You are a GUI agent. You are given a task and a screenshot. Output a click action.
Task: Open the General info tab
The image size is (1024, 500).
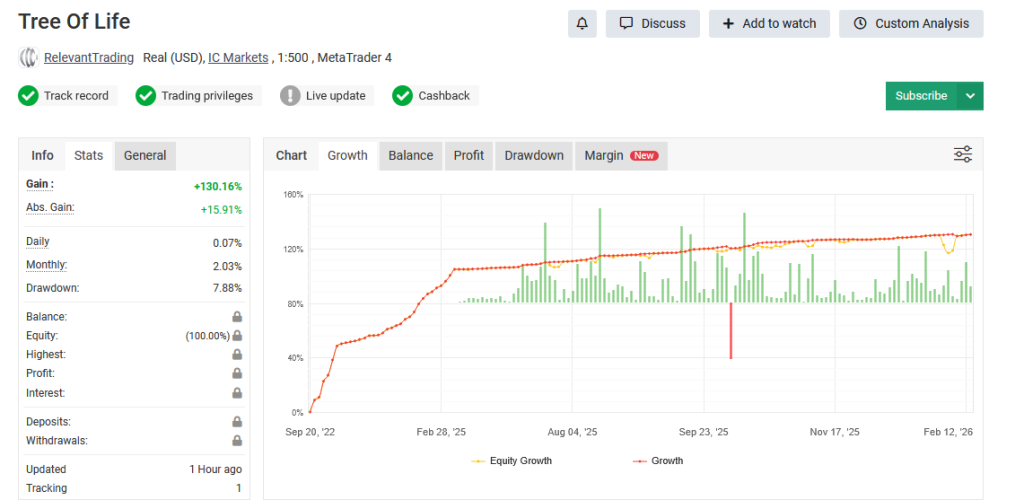click(x=145, y=156)
